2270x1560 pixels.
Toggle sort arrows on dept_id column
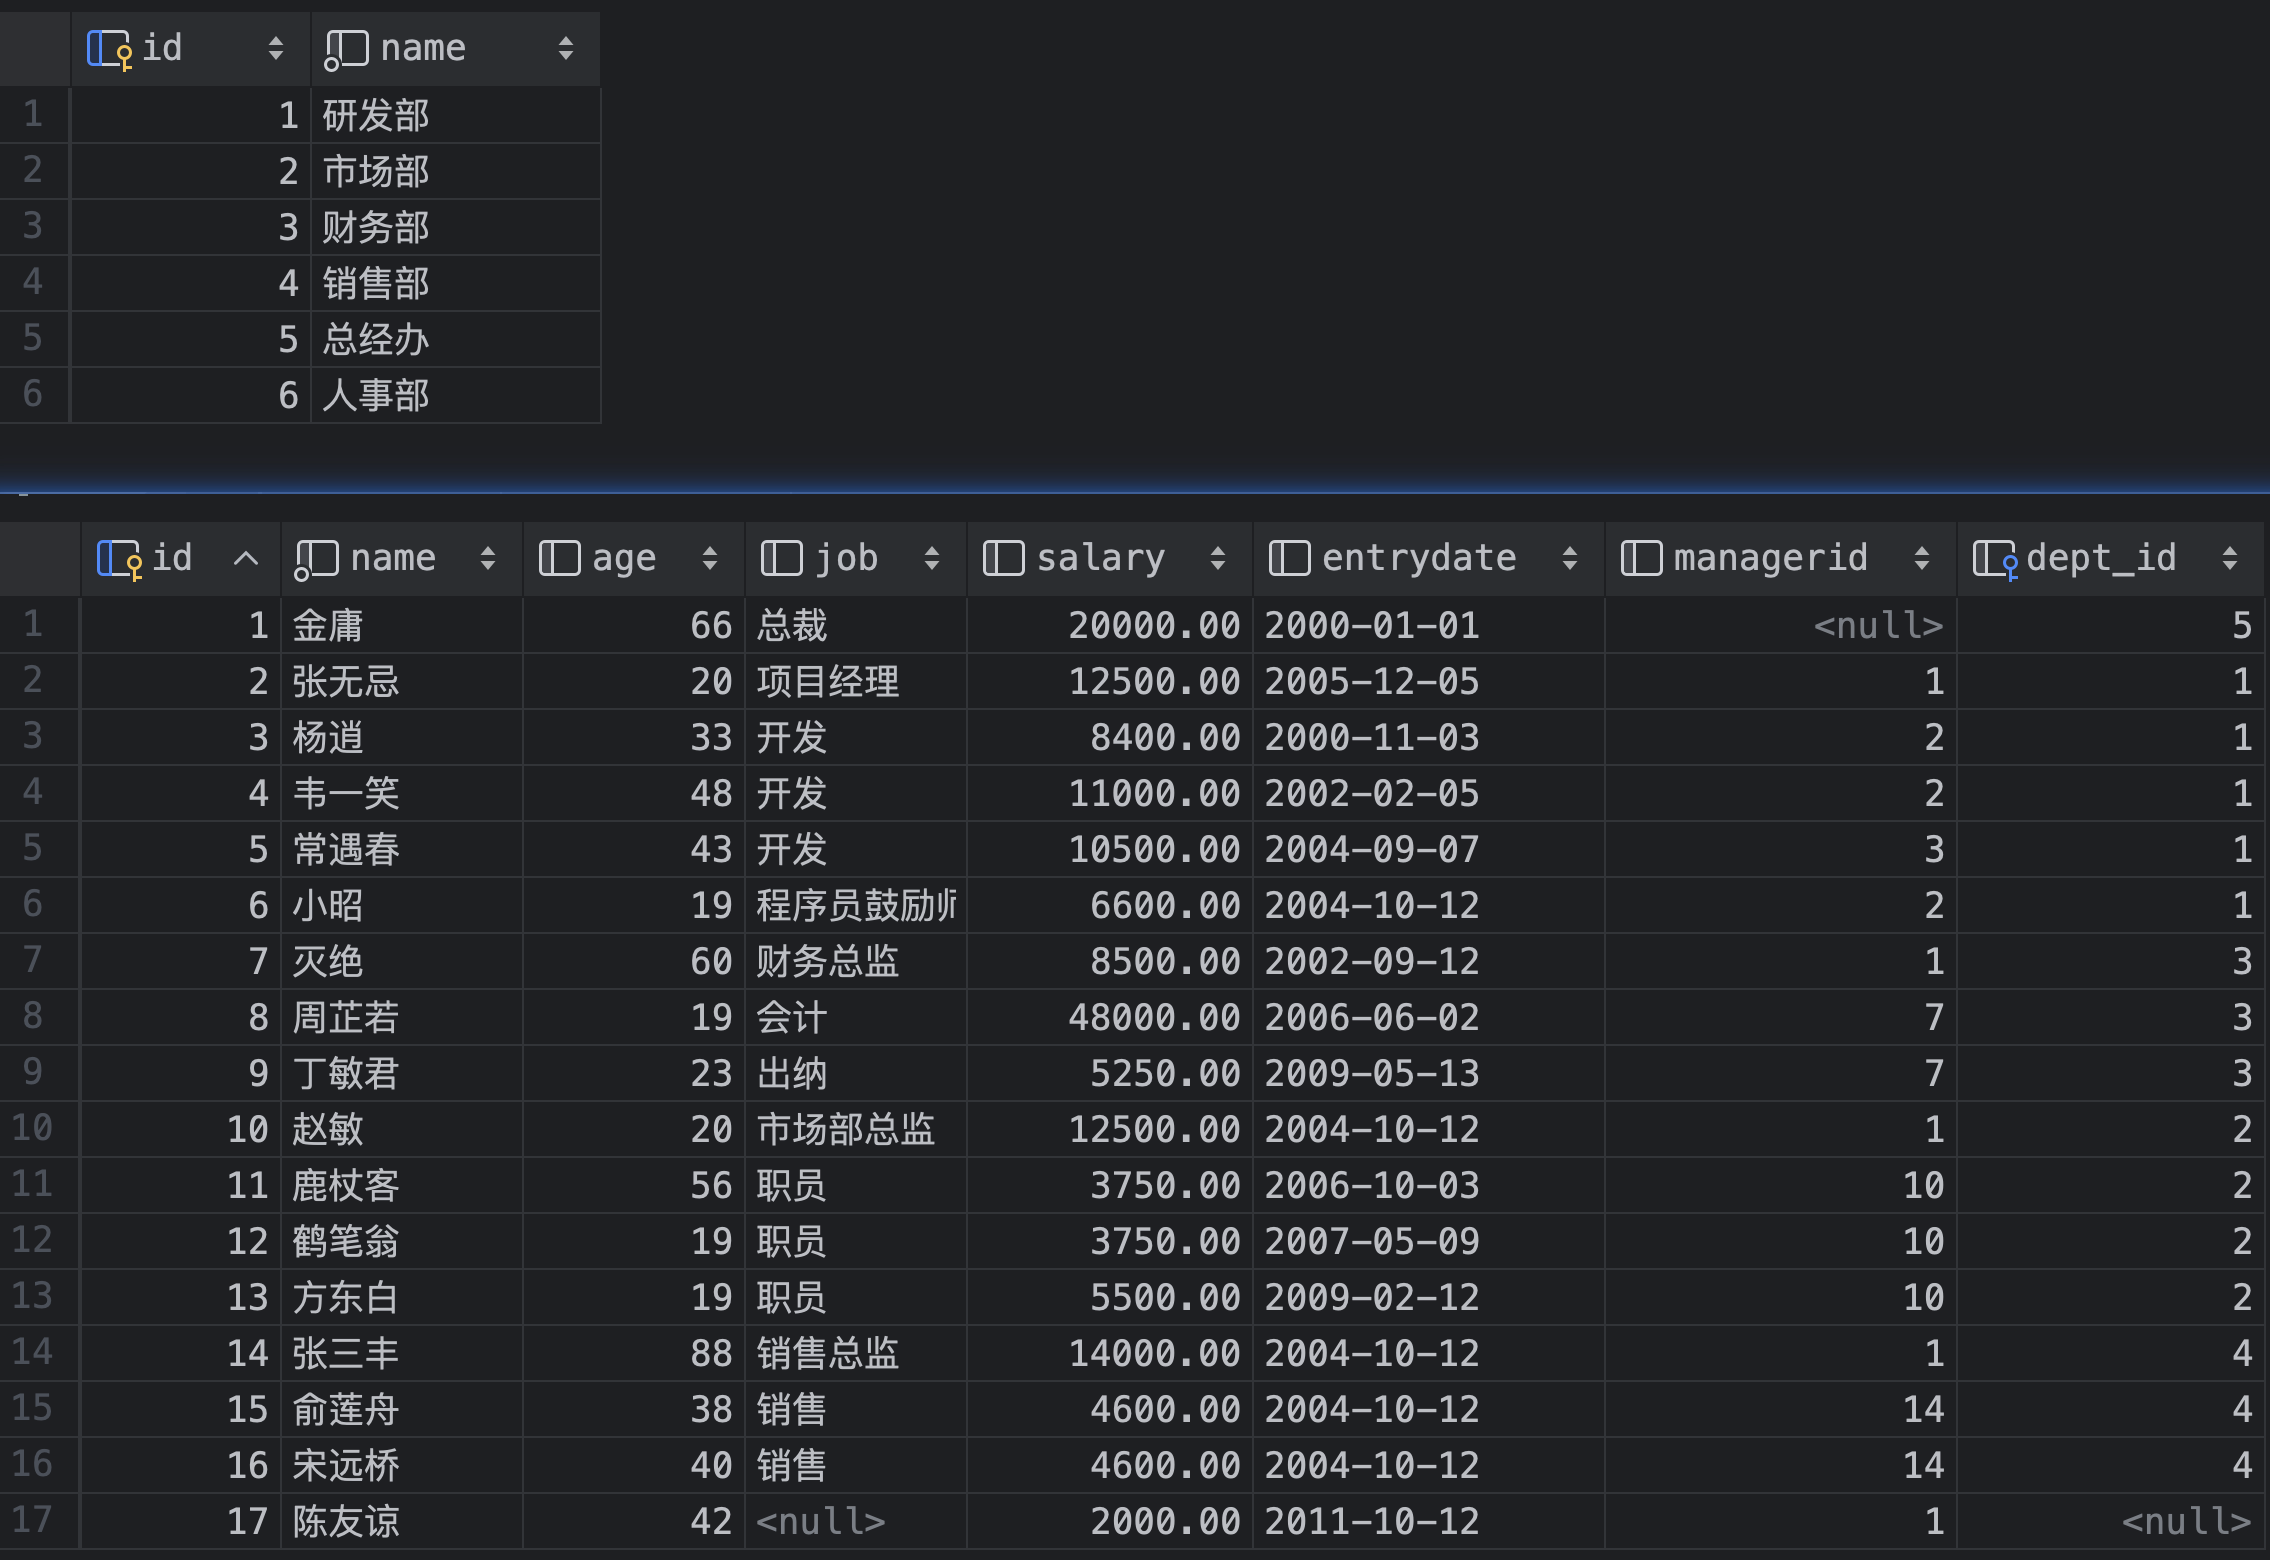[x=2229, y=558]
